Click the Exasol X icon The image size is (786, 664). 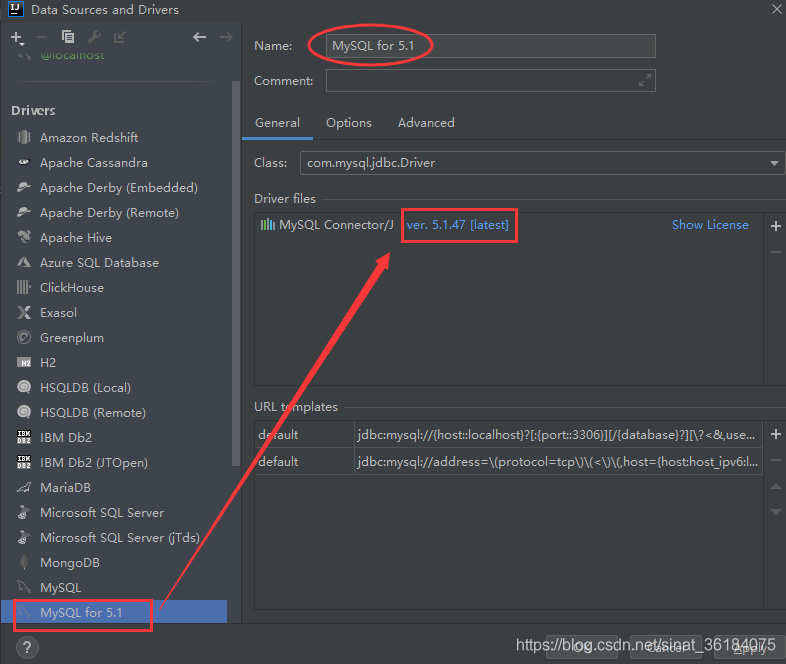(24, 312)
